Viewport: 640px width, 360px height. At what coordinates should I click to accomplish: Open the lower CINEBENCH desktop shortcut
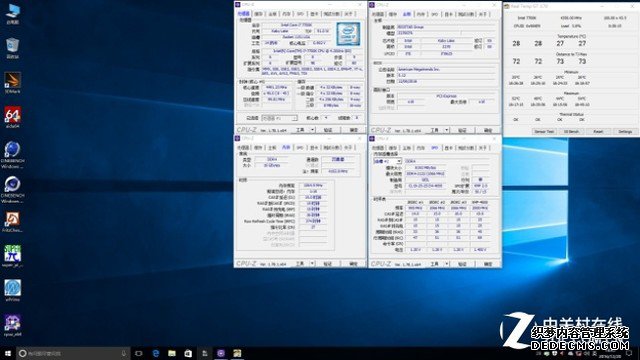(x=13, y=189)
